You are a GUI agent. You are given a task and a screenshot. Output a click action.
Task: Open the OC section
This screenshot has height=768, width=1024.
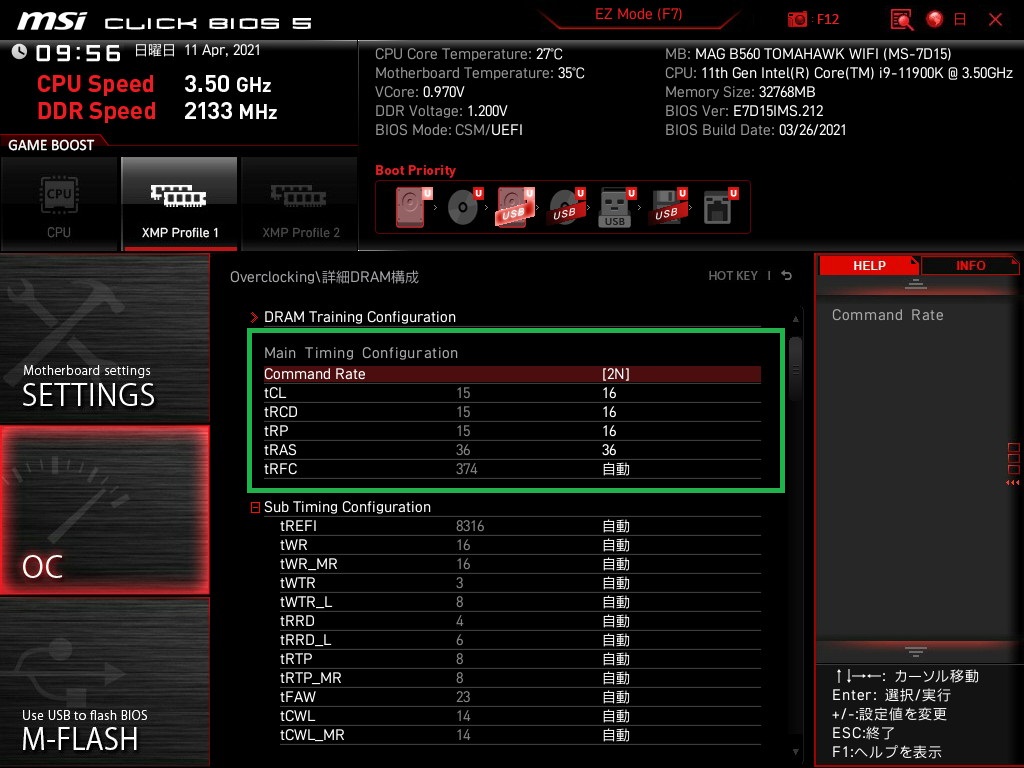point(104,510)
